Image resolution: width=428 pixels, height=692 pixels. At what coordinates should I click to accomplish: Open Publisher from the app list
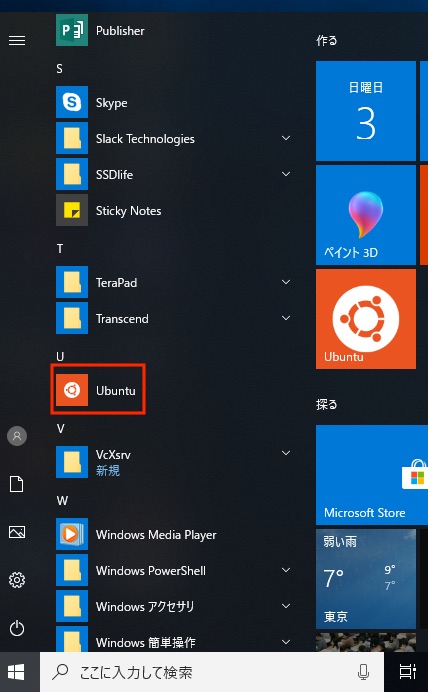click(172, 30)
